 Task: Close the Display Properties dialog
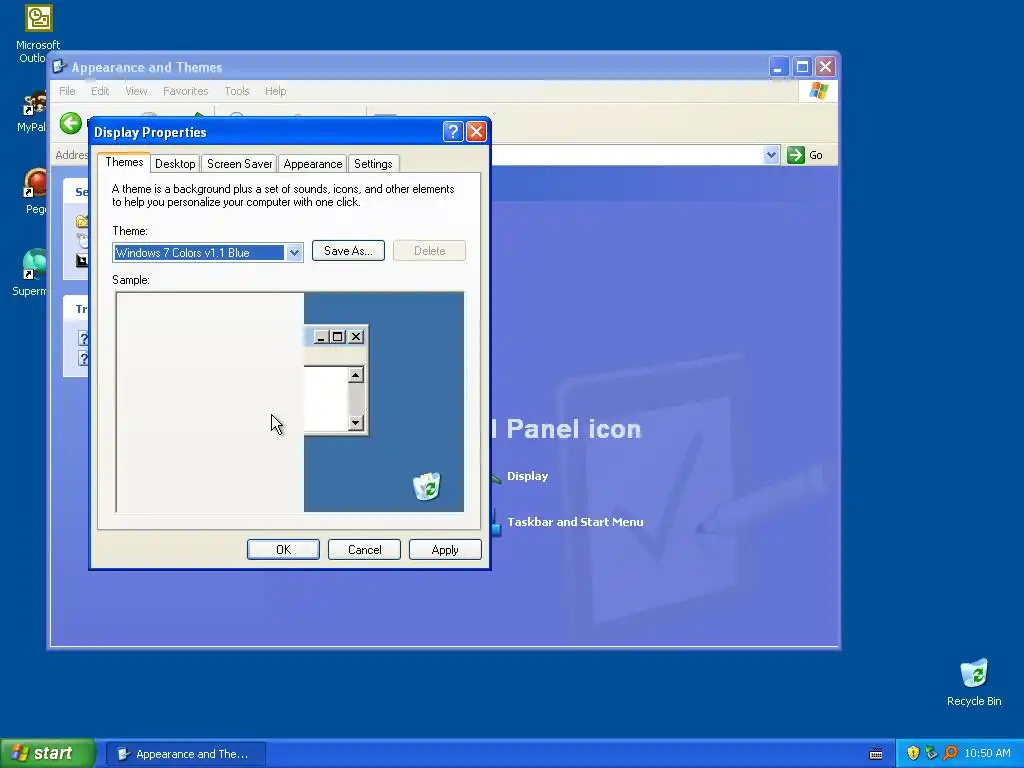click(x=477, y=132)
